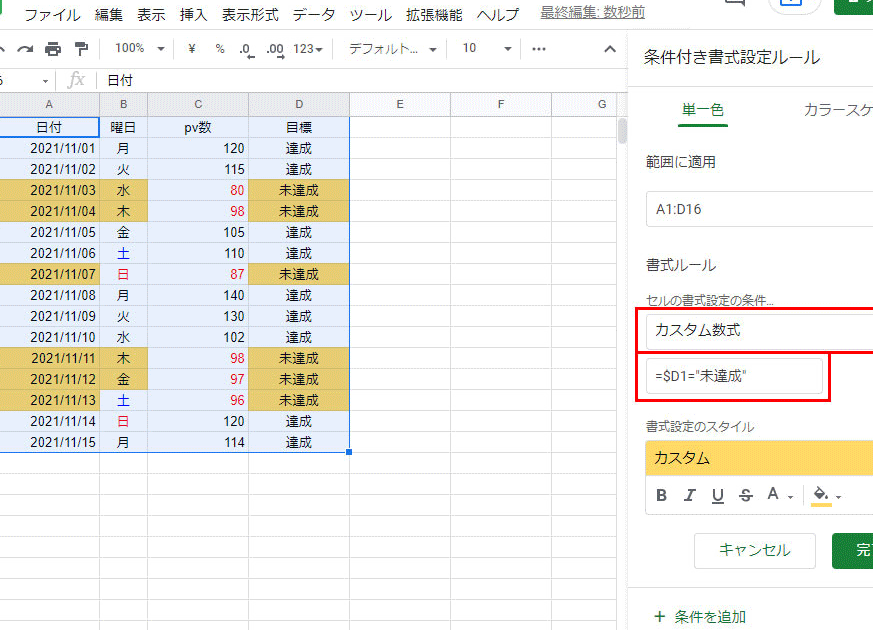Screen dimensions: 873x630
Task: Increase decimal places icon
Action: point(275,50)
